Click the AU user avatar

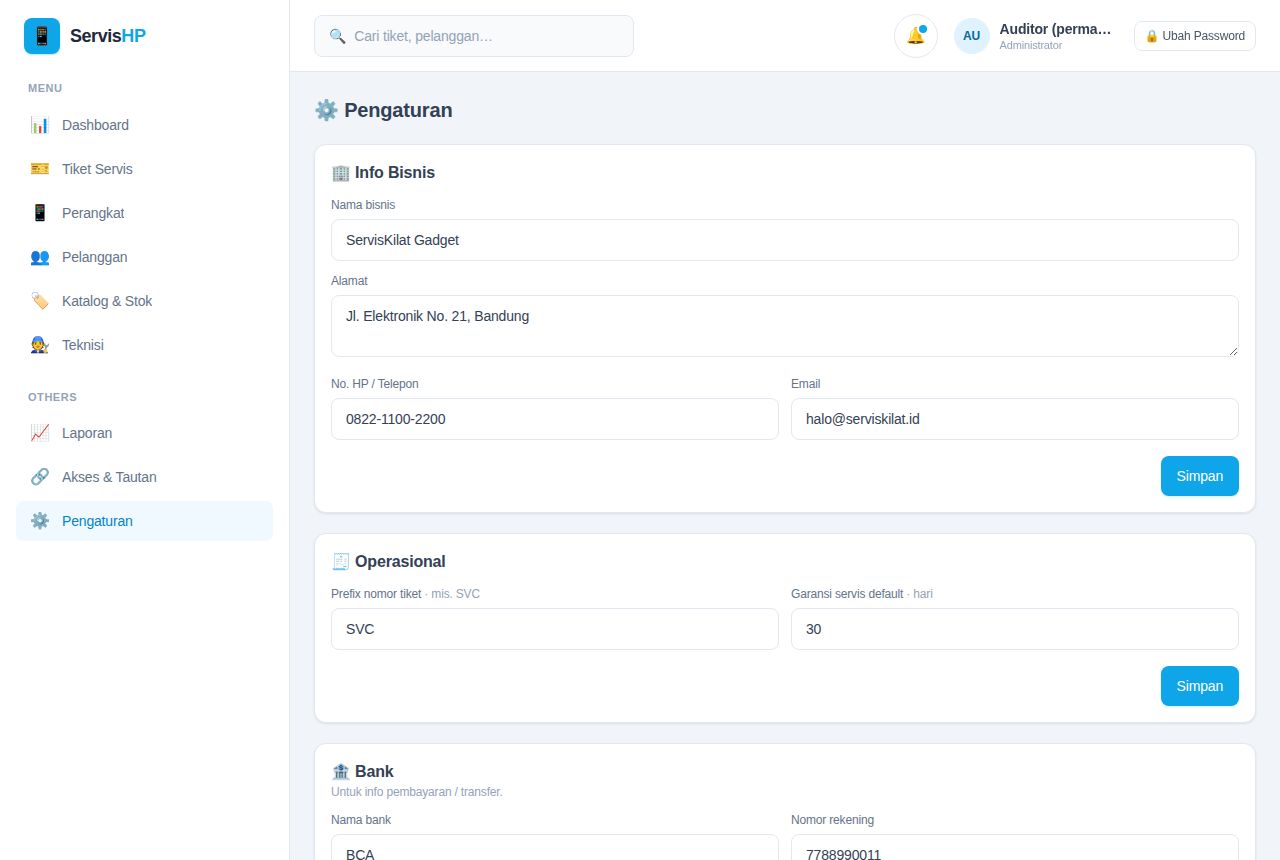[x=972, y=36]
